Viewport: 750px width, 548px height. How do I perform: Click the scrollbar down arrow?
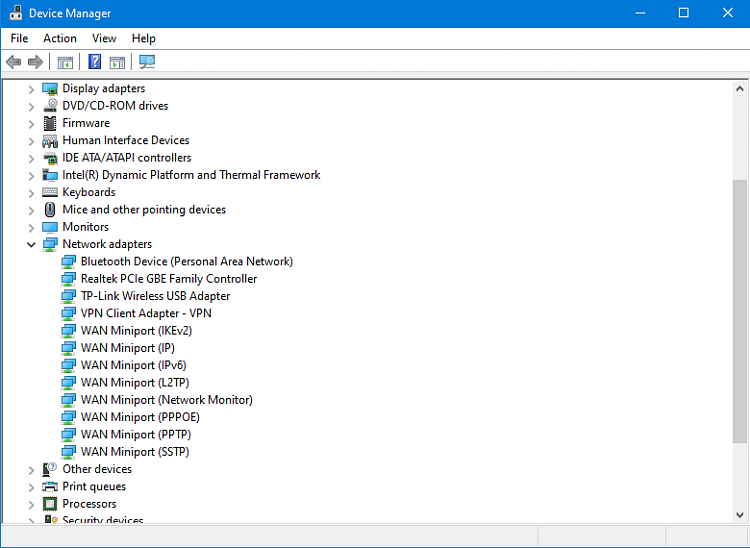coord(739,515)
